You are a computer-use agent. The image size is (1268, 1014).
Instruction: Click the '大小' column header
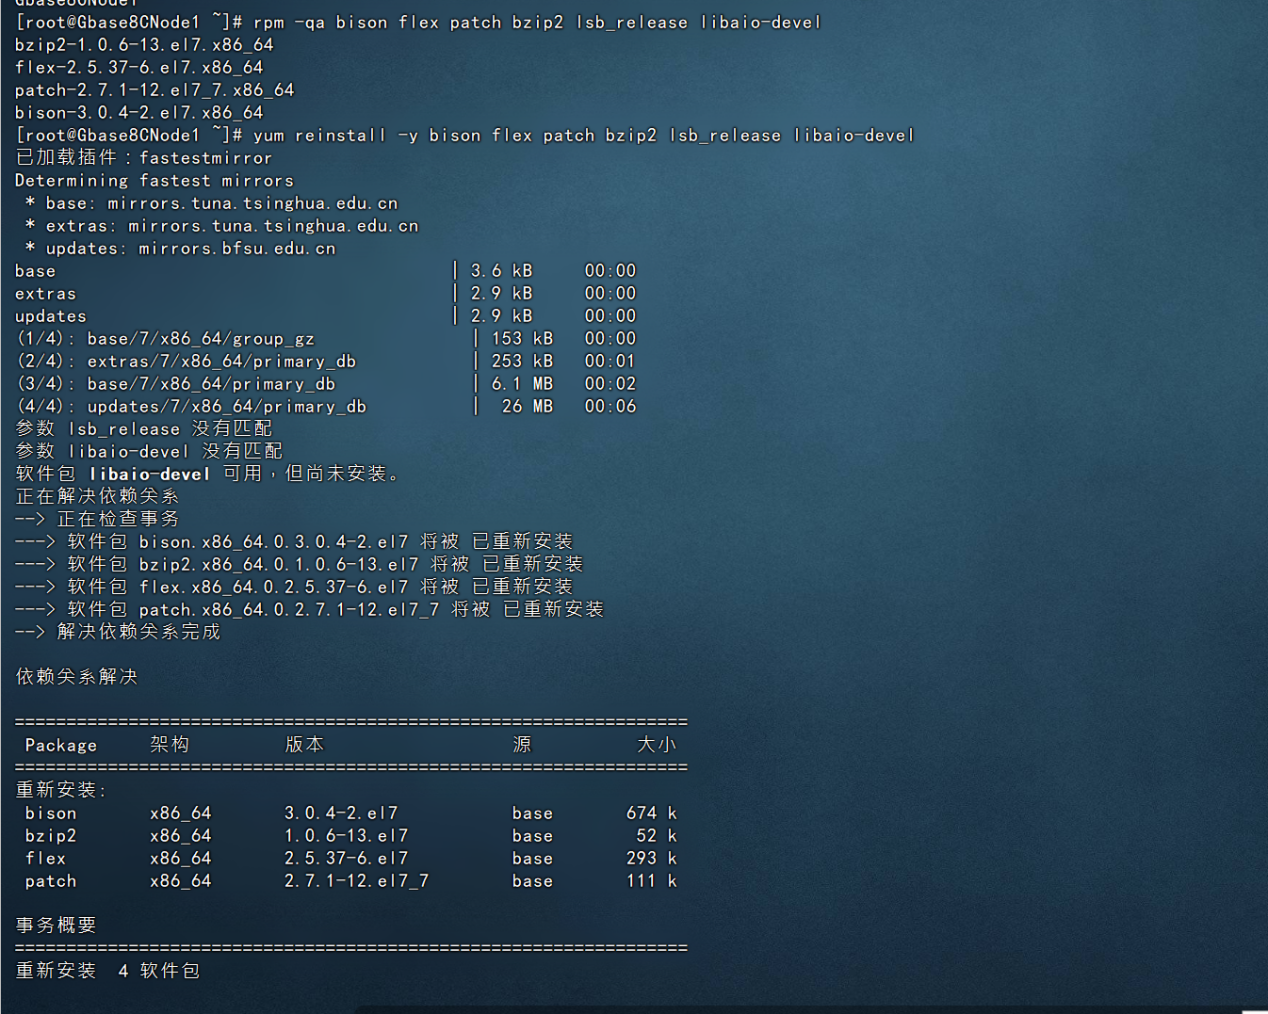(x=657, y=744)
